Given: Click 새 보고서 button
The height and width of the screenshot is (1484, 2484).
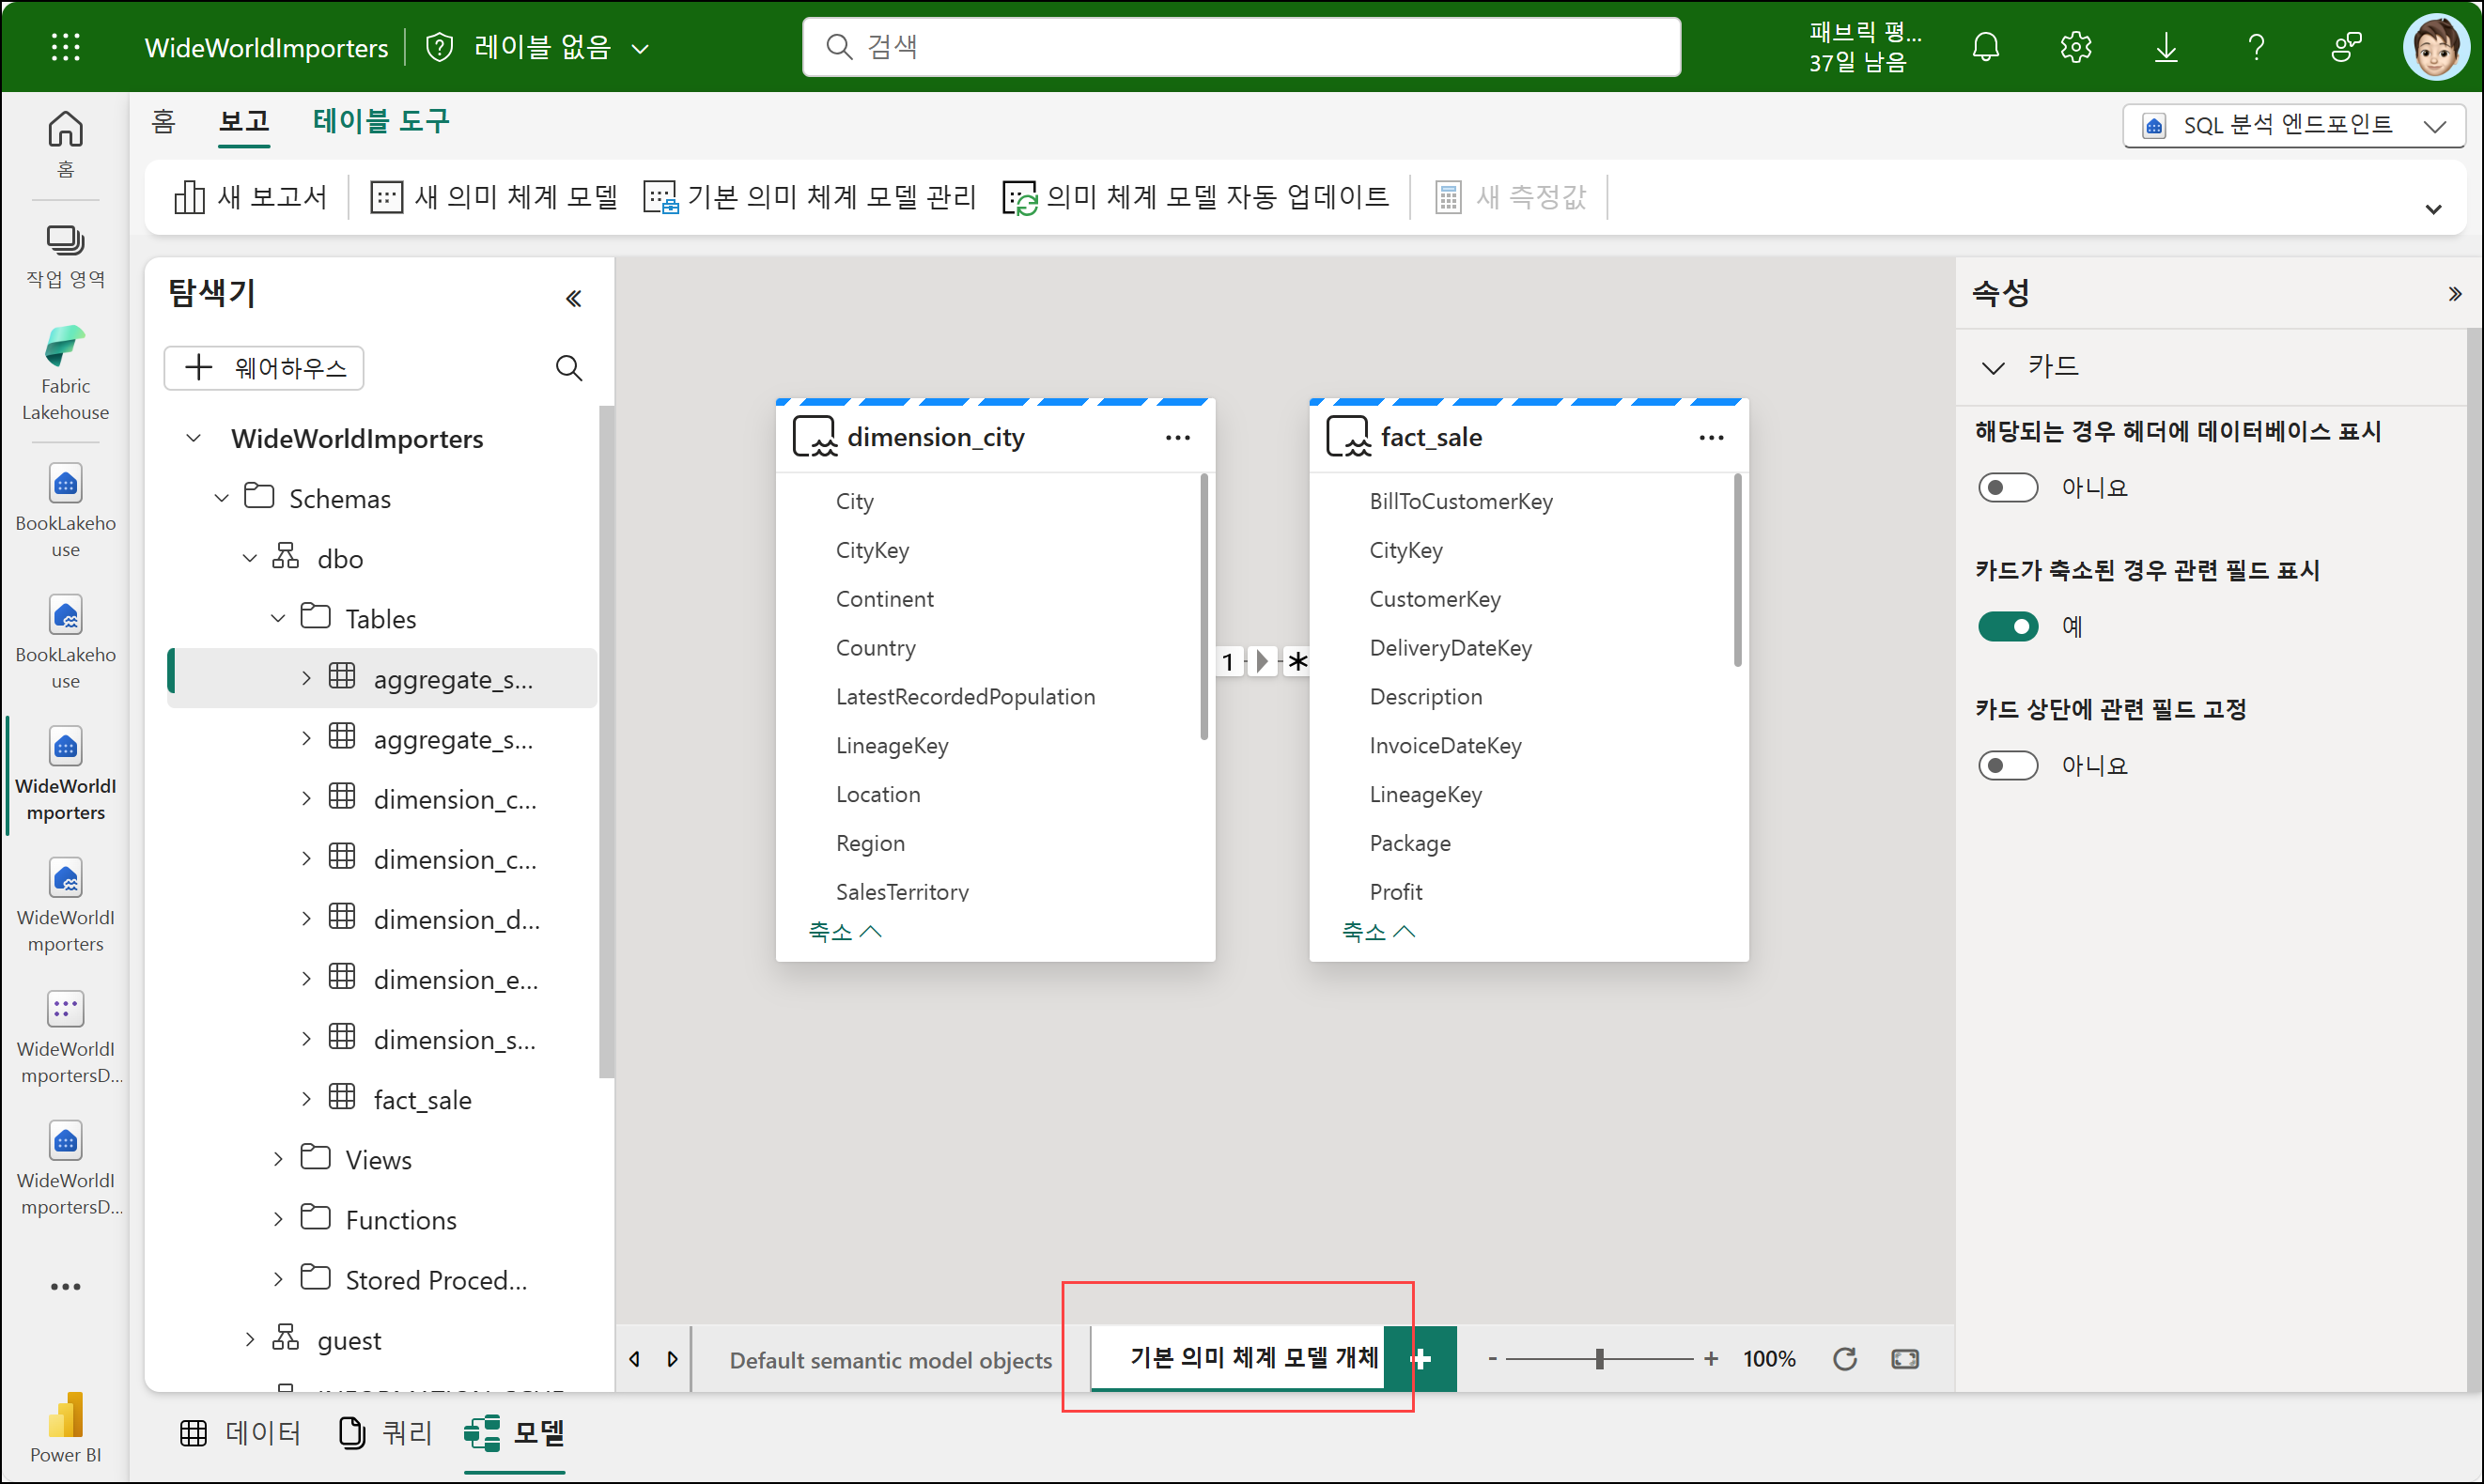Looking at the screenshot, I should point(251,197).
